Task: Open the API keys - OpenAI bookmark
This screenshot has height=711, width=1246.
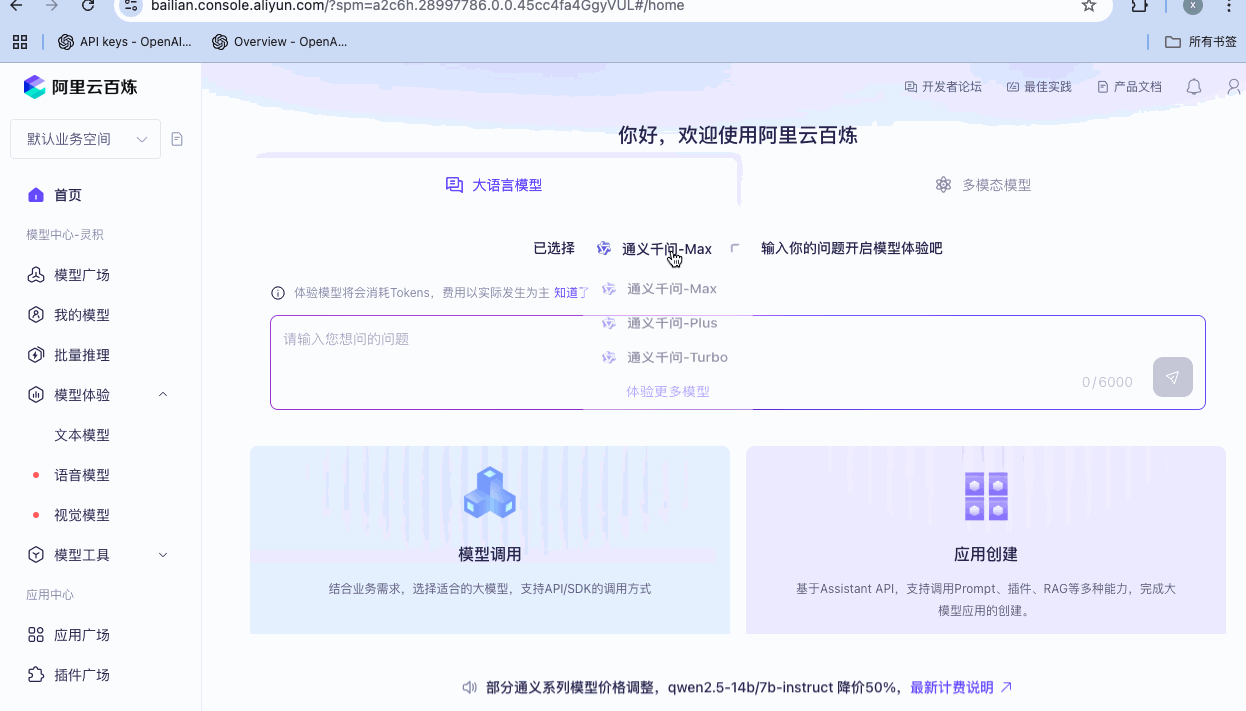Action: coord(125,42)
